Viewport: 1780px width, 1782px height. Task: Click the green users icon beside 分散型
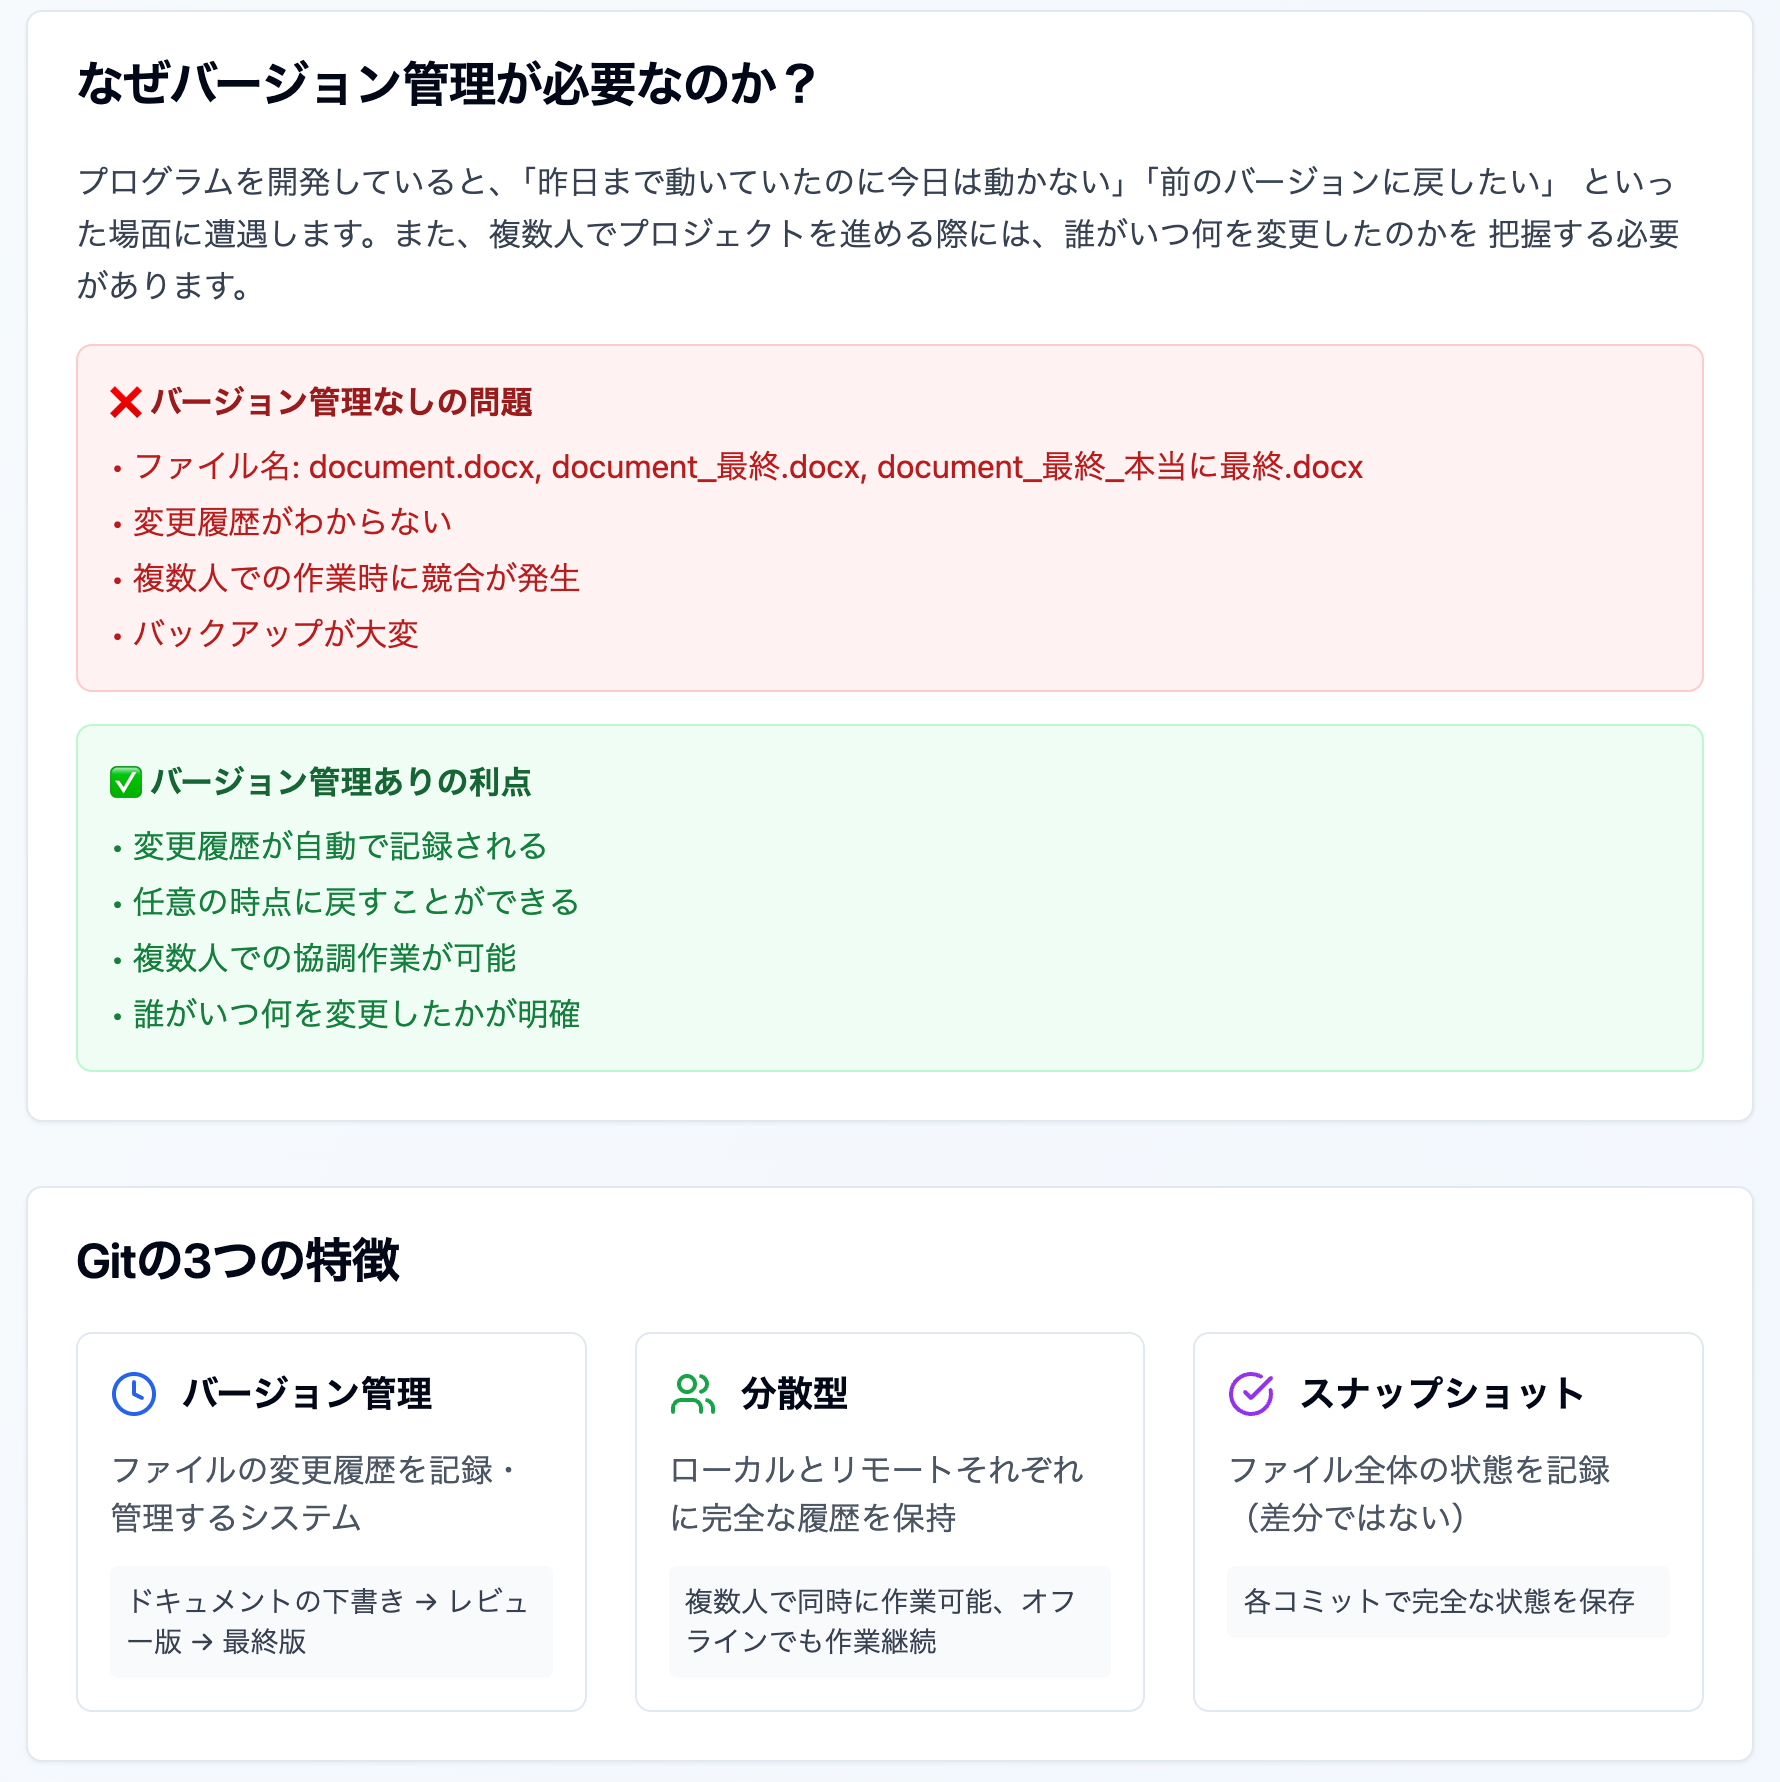pyautogui.click(x=692, y=1393)
